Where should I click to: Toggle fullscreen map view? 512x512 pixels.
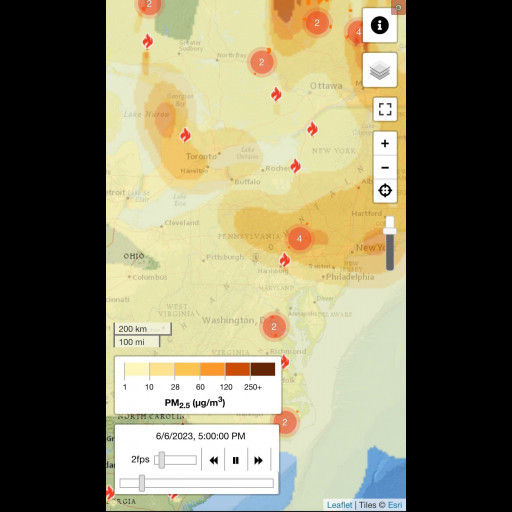[x=385, y=109]
